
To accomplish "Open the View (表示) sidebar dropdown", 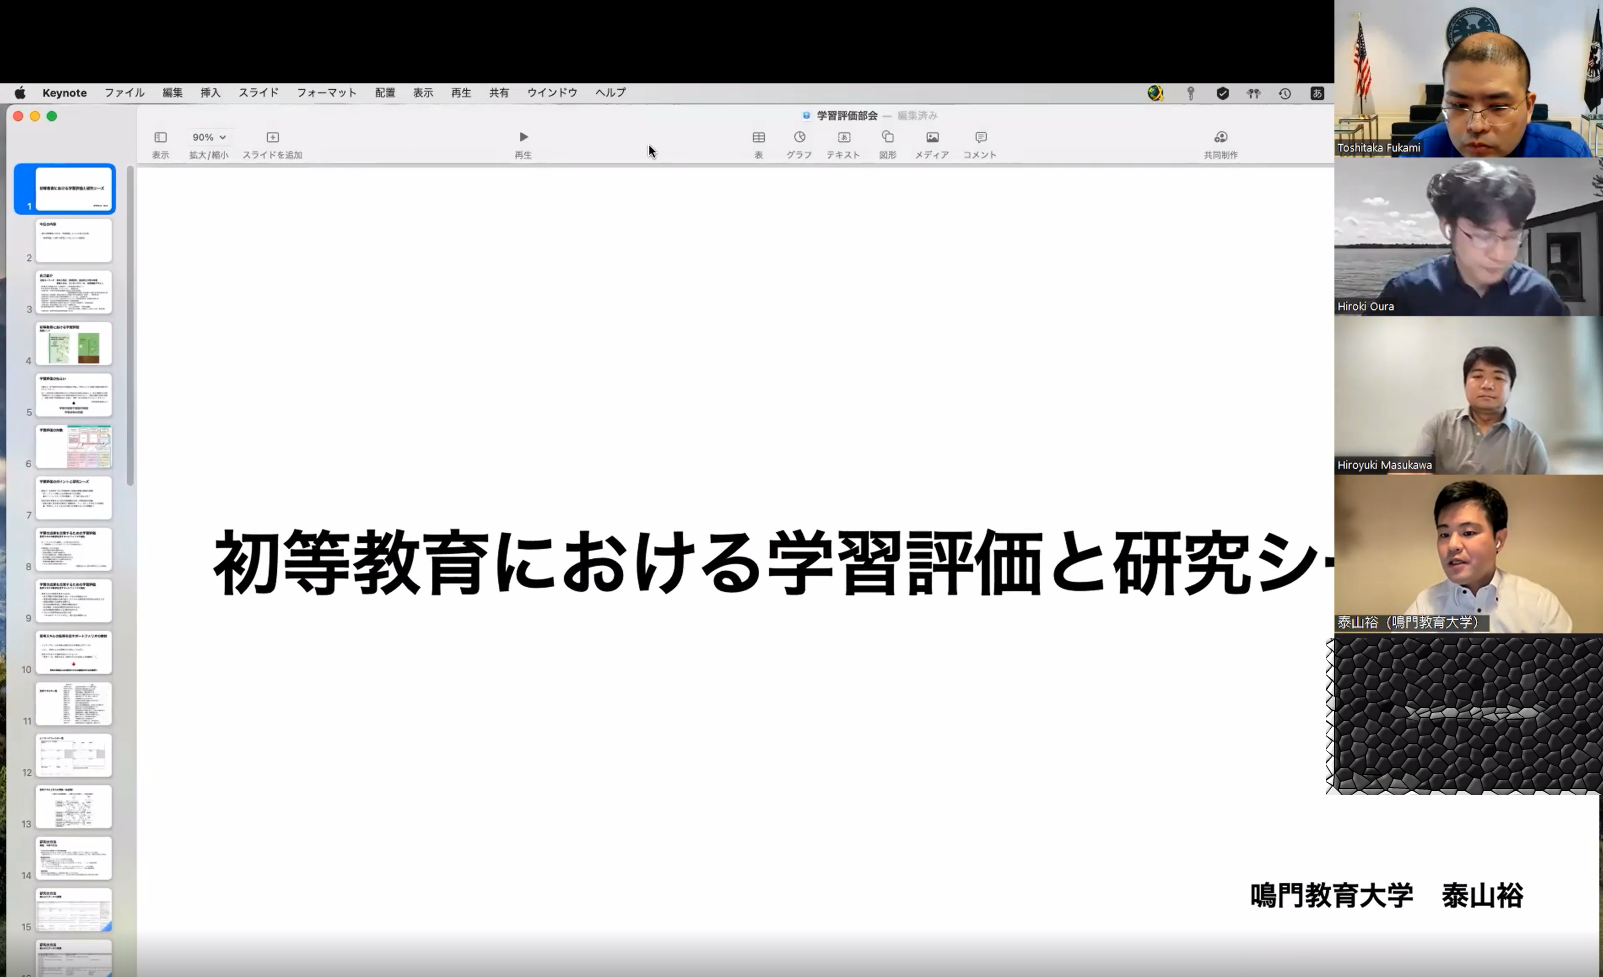I will [160, 138].
